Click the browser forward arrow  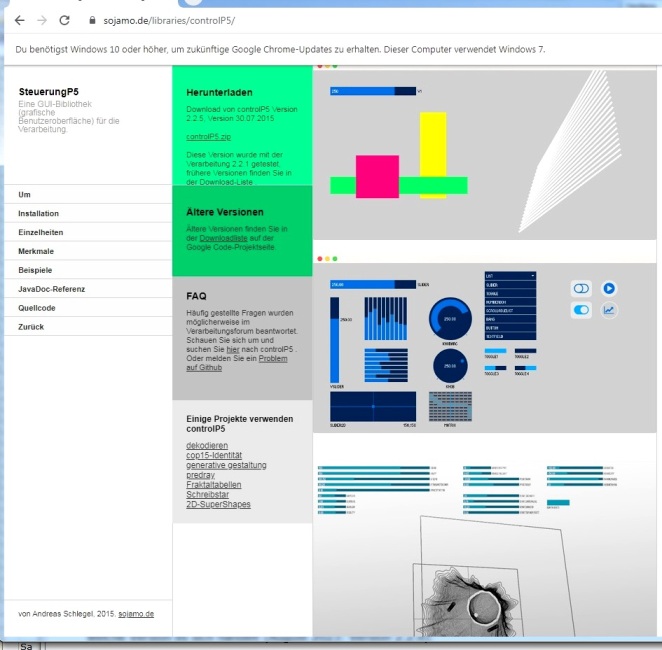coord(42,20)
